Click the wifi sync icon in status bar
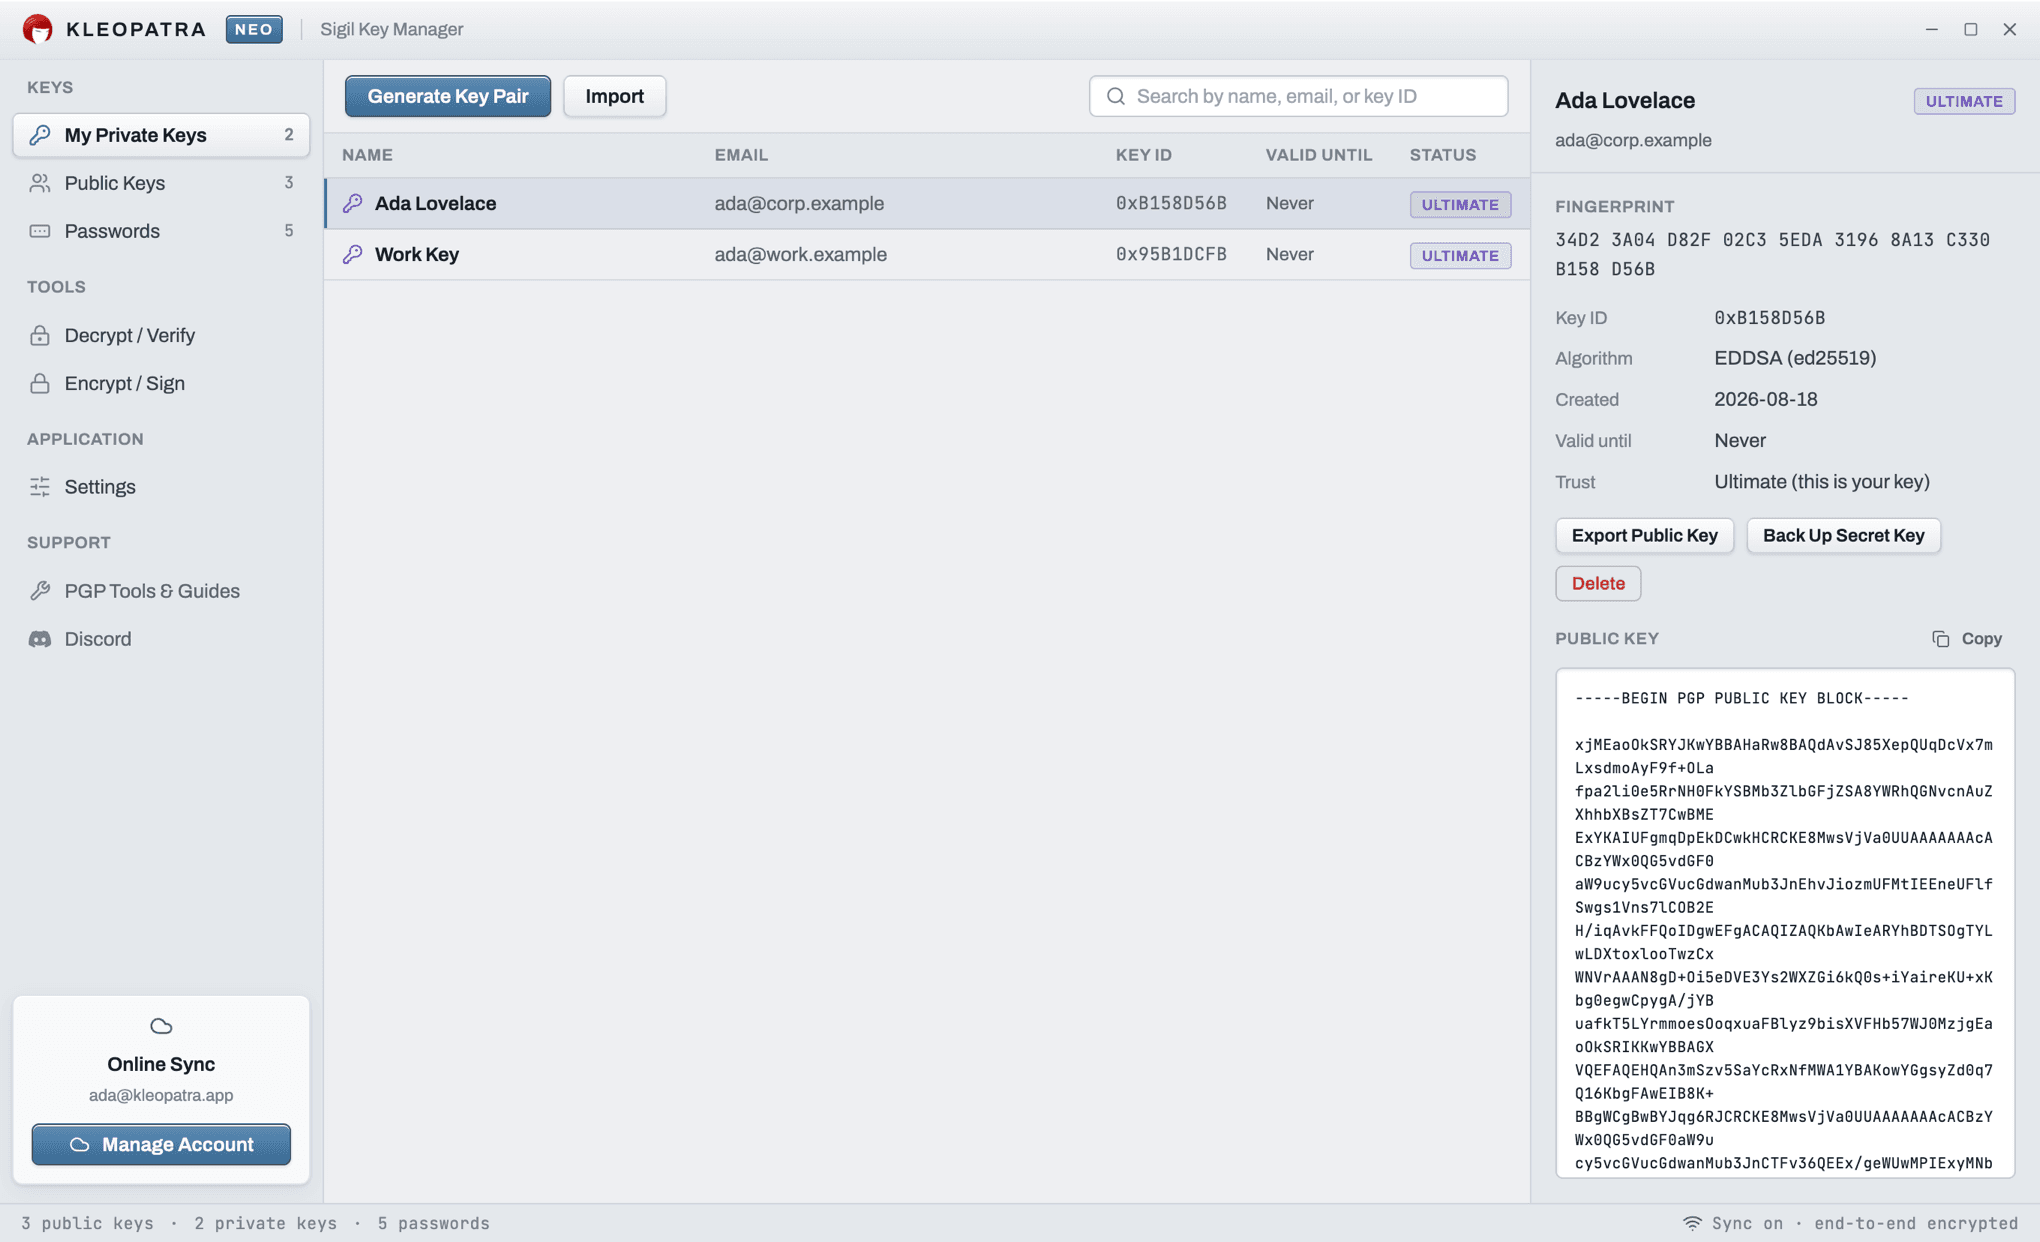The image size is (2040, 1242). point(1692,1223)
